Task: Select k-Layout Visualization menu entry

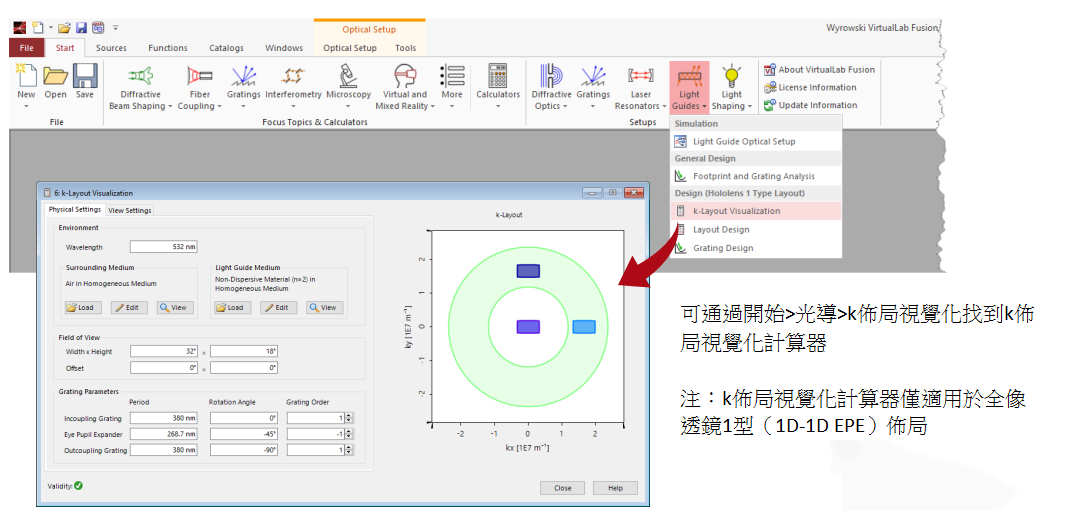Action: (757, 211)
